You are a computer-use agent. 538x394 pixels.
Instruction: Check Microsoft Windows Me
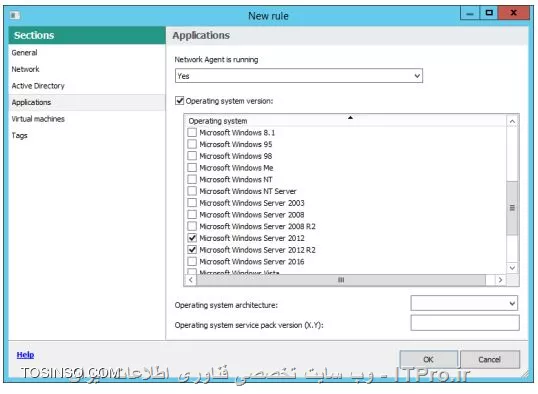[192, 167]
